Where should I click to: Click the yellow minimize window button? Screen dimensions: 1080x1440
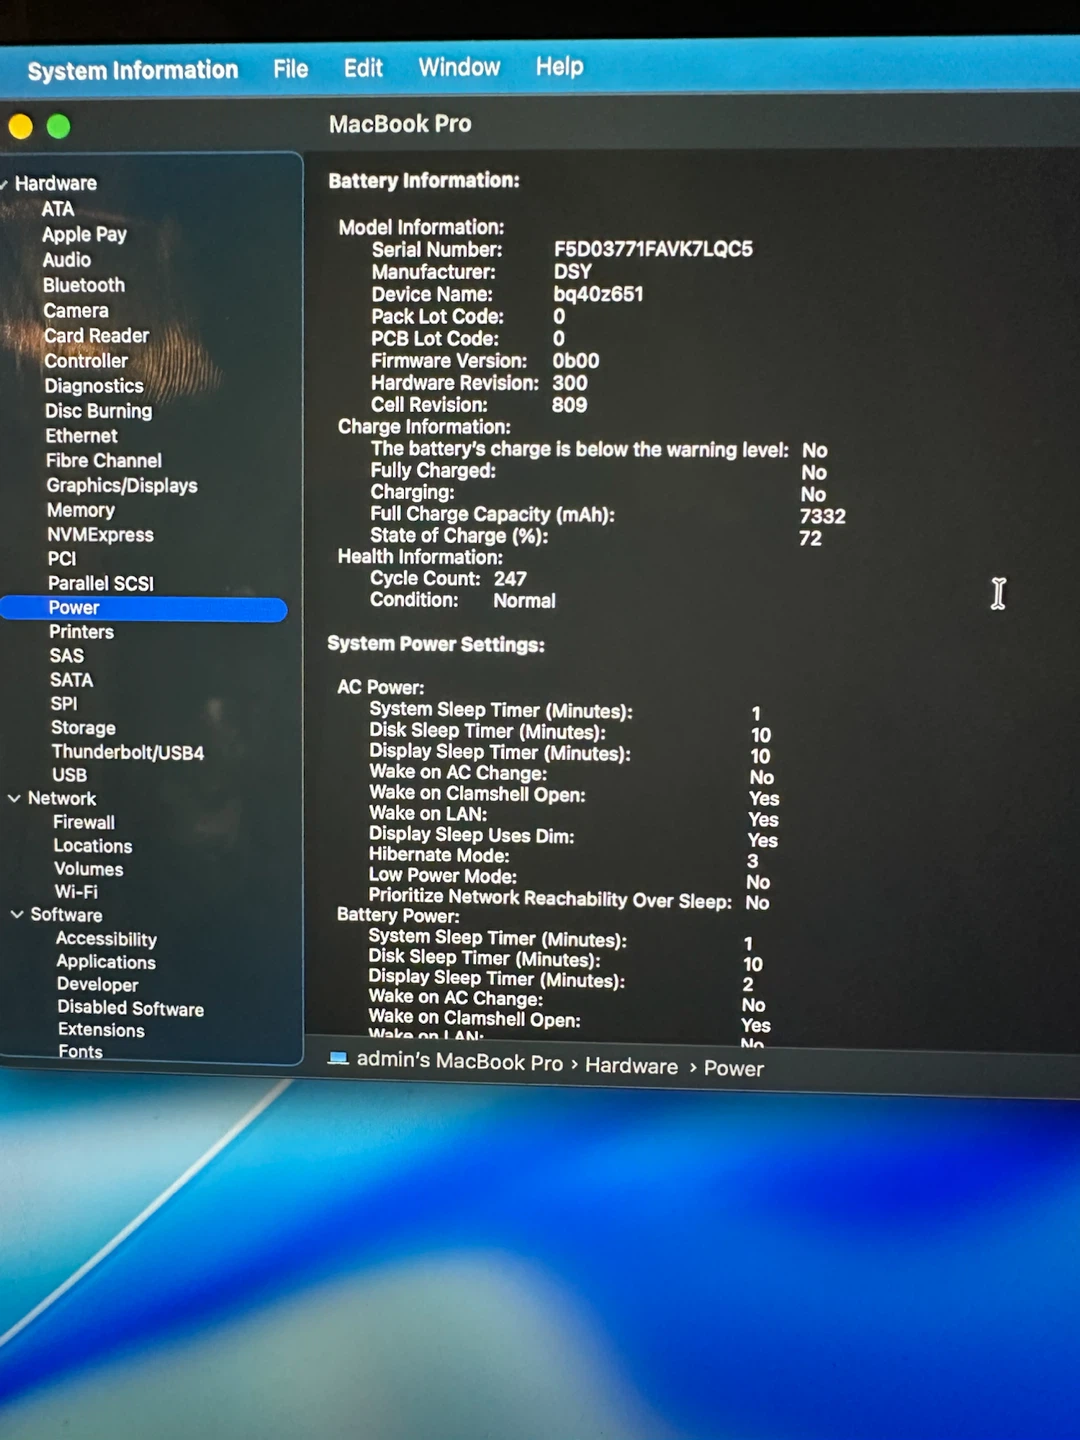[20, 126]
